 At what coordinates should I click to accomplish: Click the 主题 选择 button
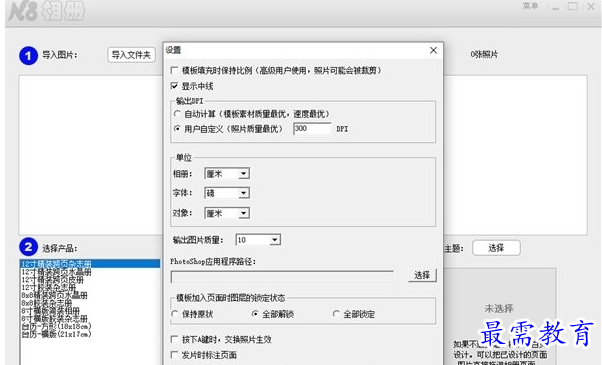click(496, 248)
